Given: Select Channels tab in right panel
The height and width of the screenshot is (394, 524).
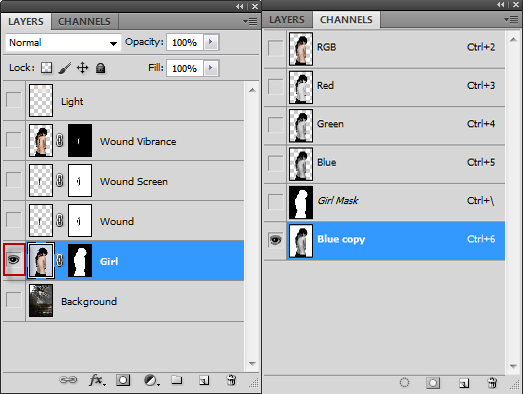Looking at the screenshot, I should click(346, 20).
